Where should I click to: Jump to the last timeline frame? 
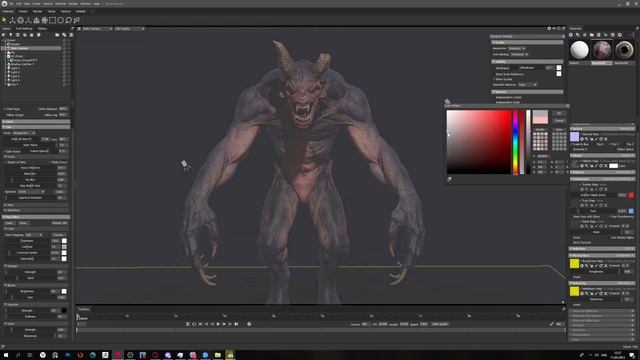point(236,324)
